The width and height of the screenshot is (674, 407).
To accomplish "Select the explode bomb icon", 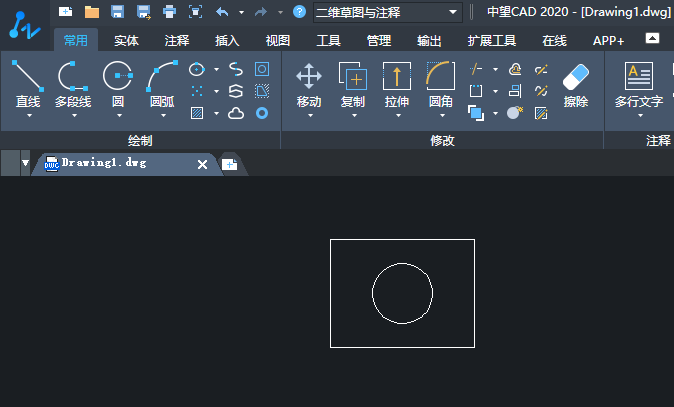I will coord(515,113).
